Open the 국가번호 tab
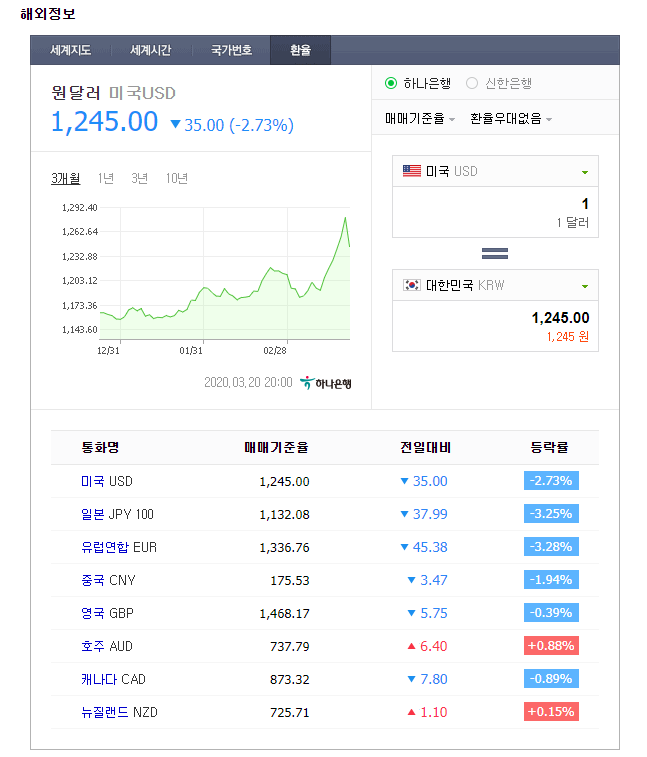 point(231,50)
